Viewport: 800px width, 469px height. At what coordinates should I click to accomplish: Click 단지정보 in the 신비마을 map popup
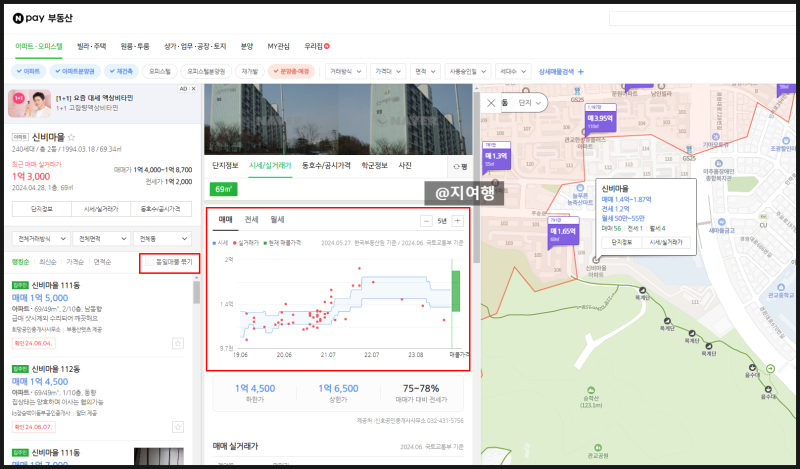pos(621,242)
